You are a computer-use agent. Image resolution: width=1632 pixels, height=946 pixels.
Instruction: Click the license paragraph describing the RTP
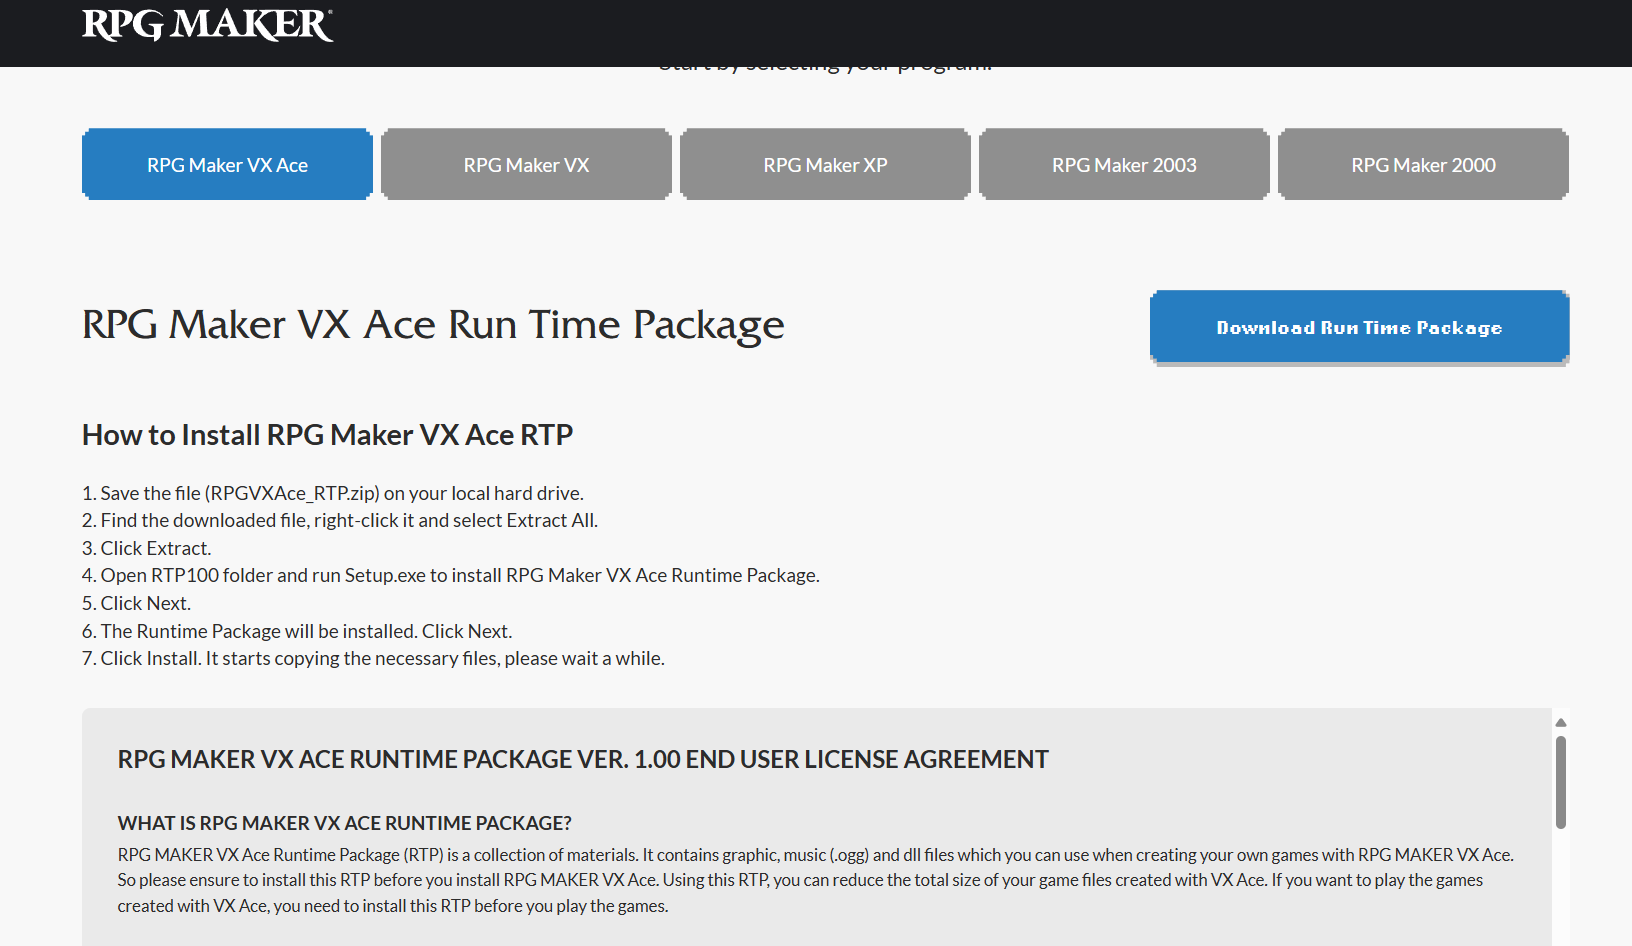tap(815, 880)
